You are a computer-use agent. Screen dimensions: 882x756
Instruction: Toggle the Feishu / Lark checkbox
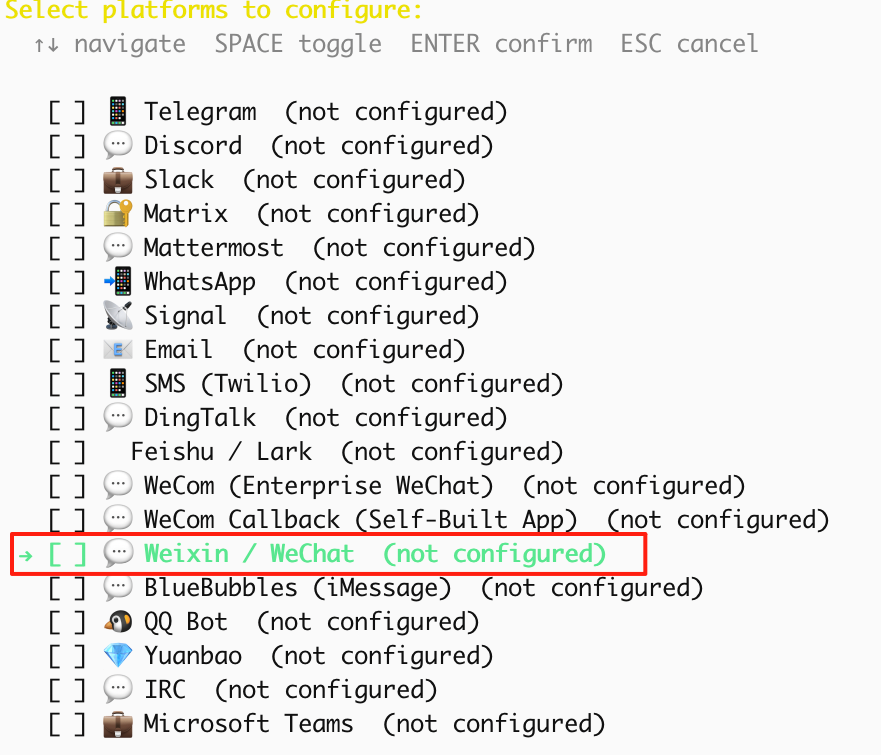[67, 452]
